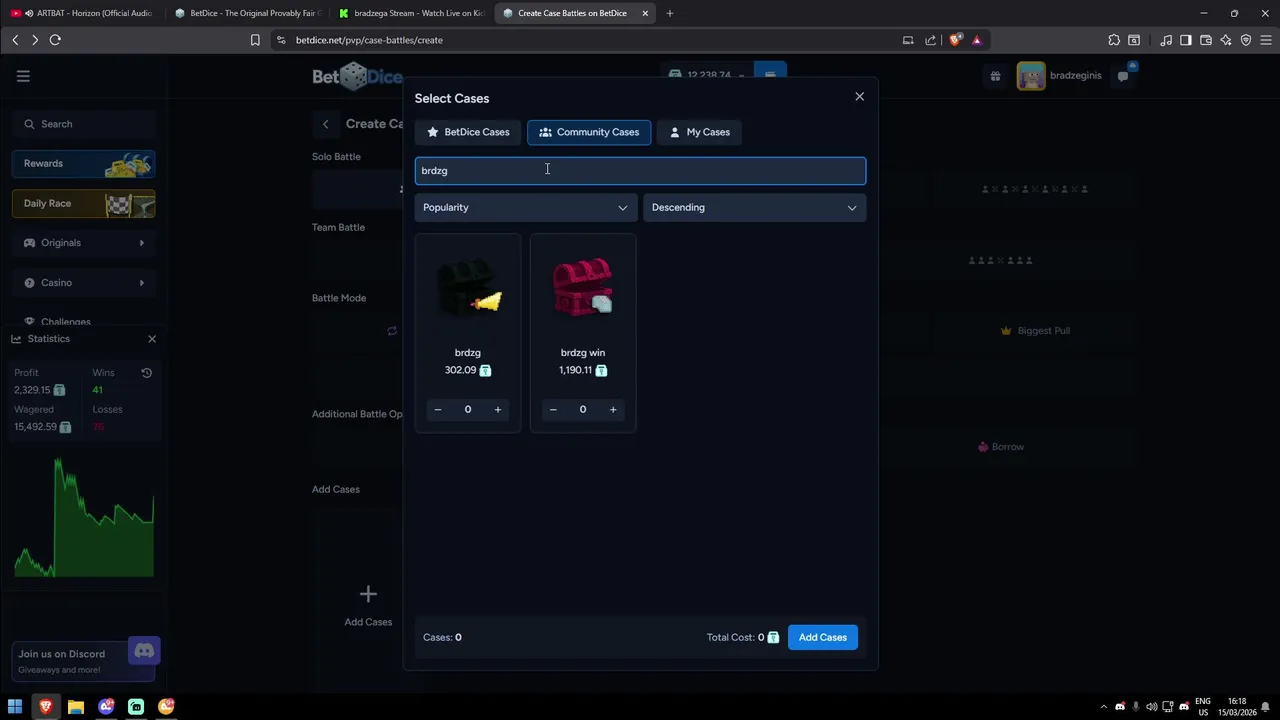The height and width of the screenshot is (720, 1280).
Task: Bookmark this page icon
Action: coord(255,40)
